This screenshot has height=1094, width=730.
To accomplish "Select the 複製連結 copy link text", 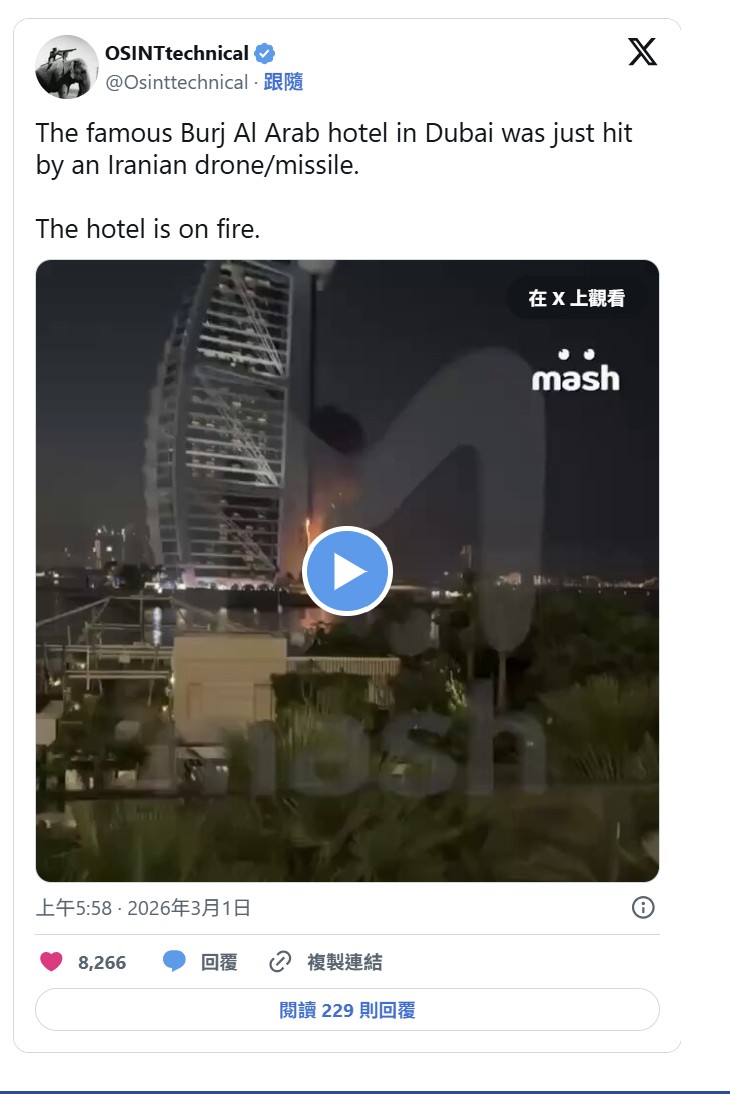I will [x=345, y=962].
